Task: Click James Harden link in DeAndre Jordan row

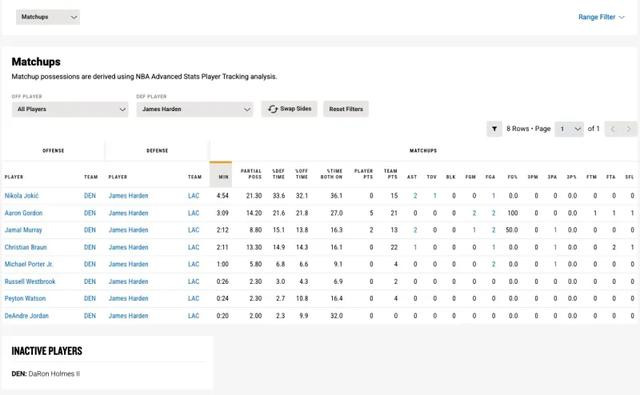Action: (128, 316)
